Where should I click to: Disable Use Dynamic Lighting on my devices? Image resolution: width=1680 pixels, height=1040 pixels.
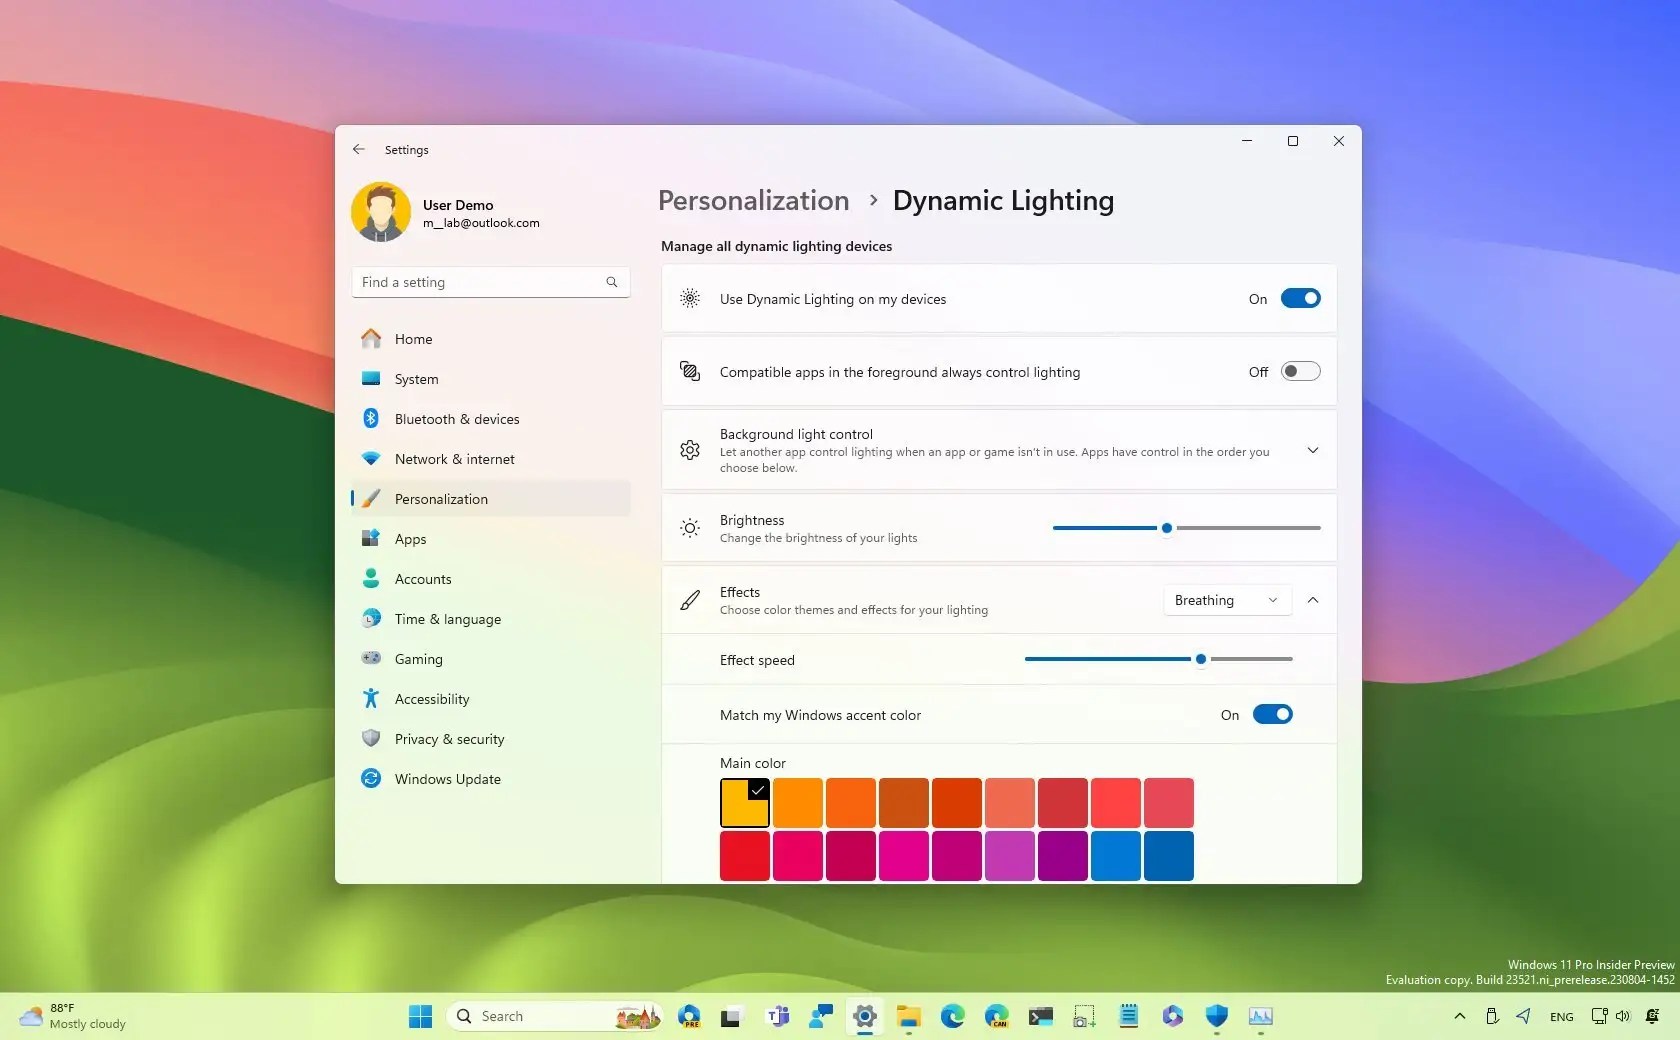click(x=1299, y=298)
